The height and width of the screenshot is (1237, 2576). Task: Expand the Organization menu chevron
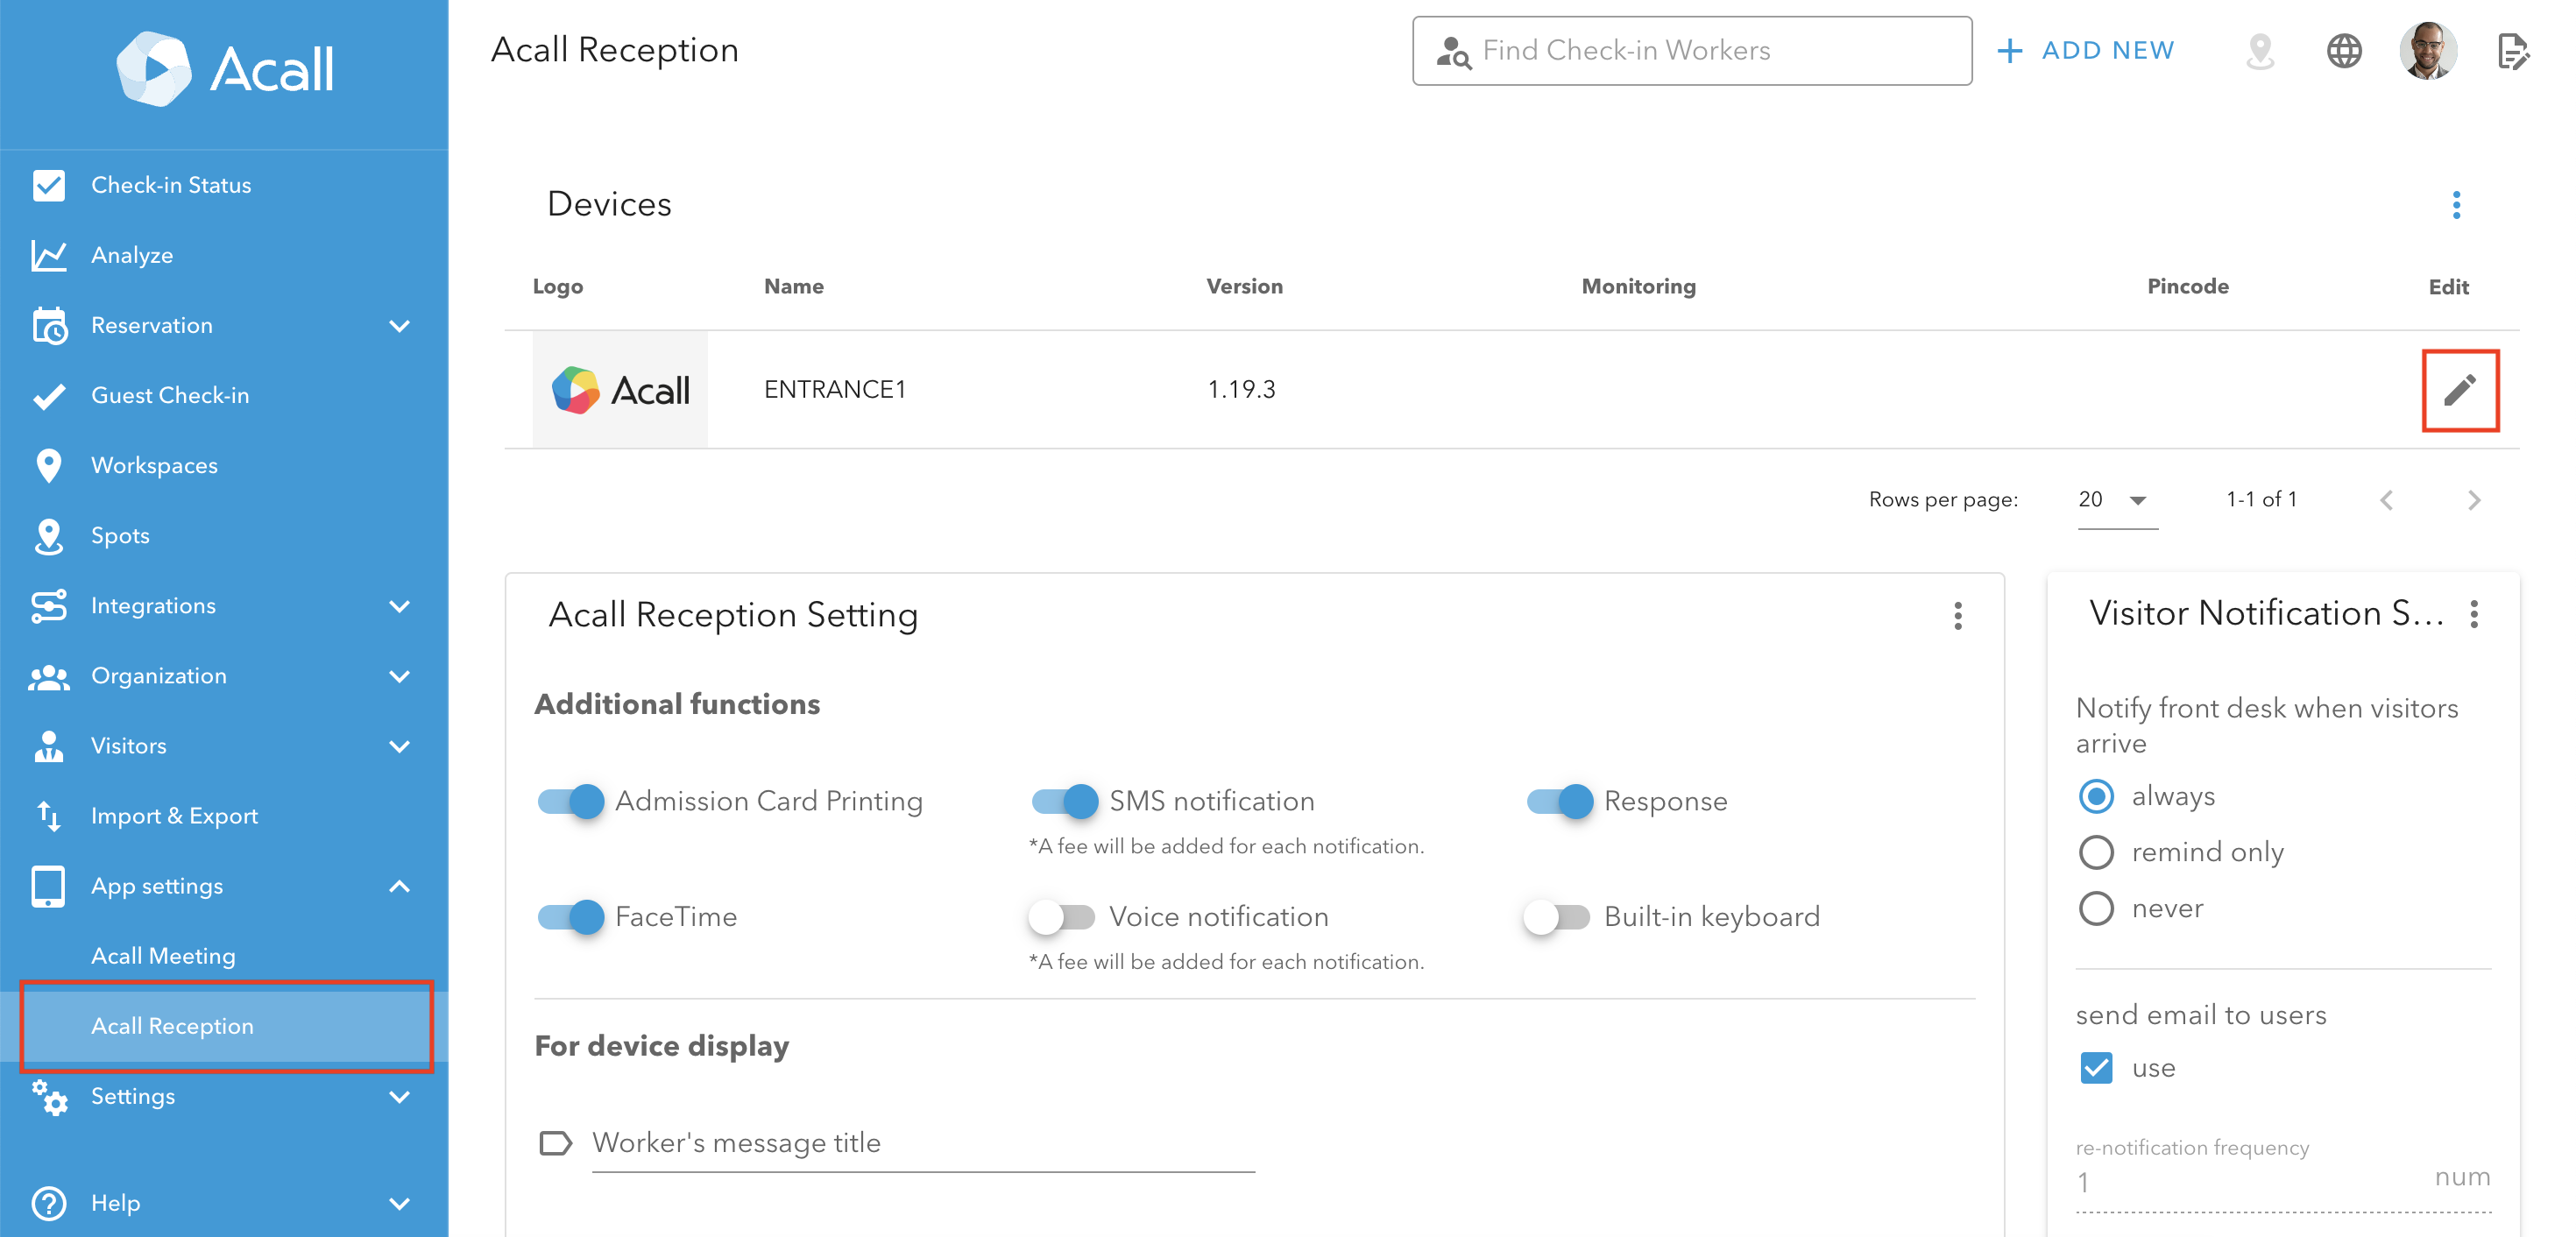click(x=399, y=677)
